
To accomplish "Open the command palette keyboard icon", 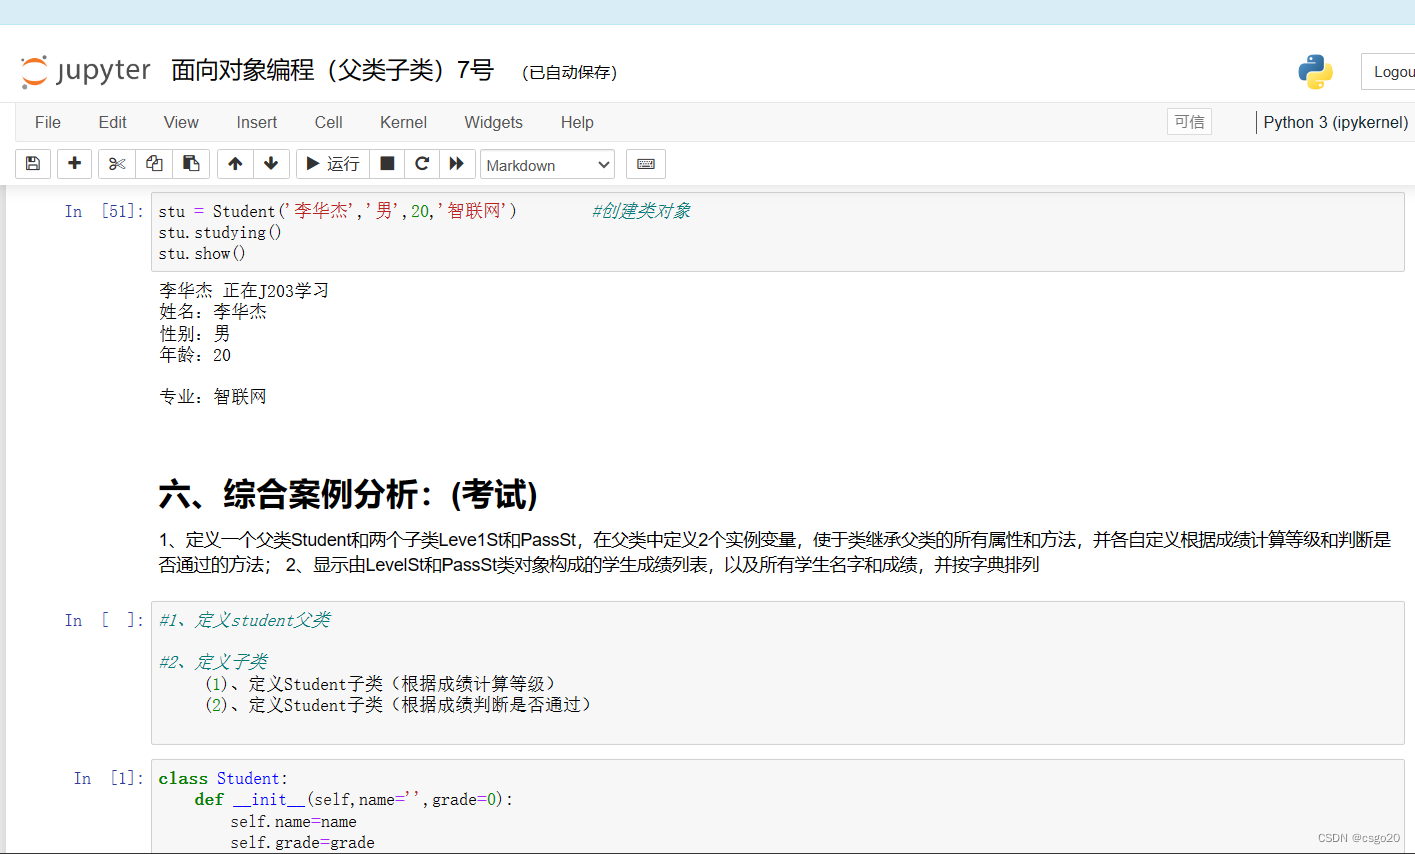I will [x=646, y=164].
